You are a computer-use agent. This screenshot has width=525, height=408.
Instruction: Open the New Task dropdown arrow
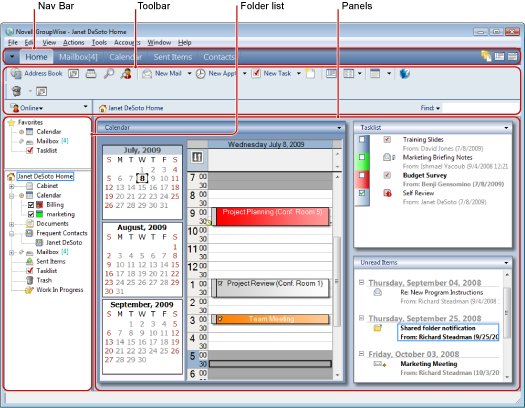click(x=299, y=73)
